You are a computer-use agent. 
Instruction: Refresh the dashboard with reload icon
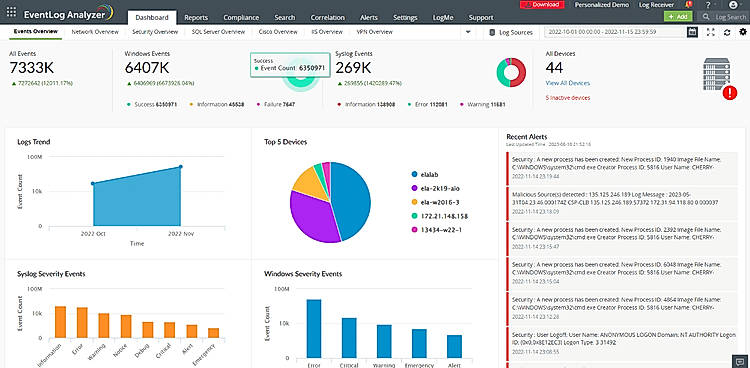[727, 32]
